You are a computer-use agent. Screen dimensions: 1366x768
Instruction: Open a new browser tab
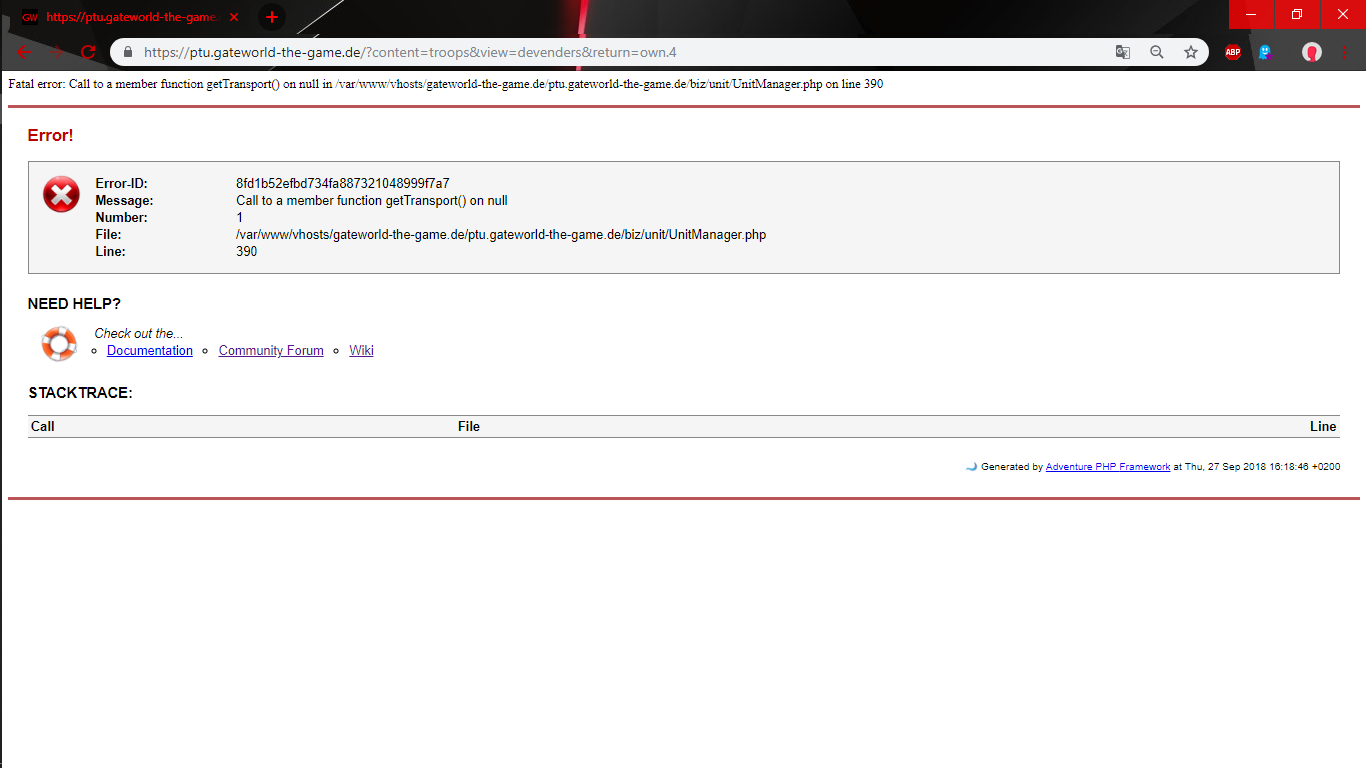click(x=271, y=17)
